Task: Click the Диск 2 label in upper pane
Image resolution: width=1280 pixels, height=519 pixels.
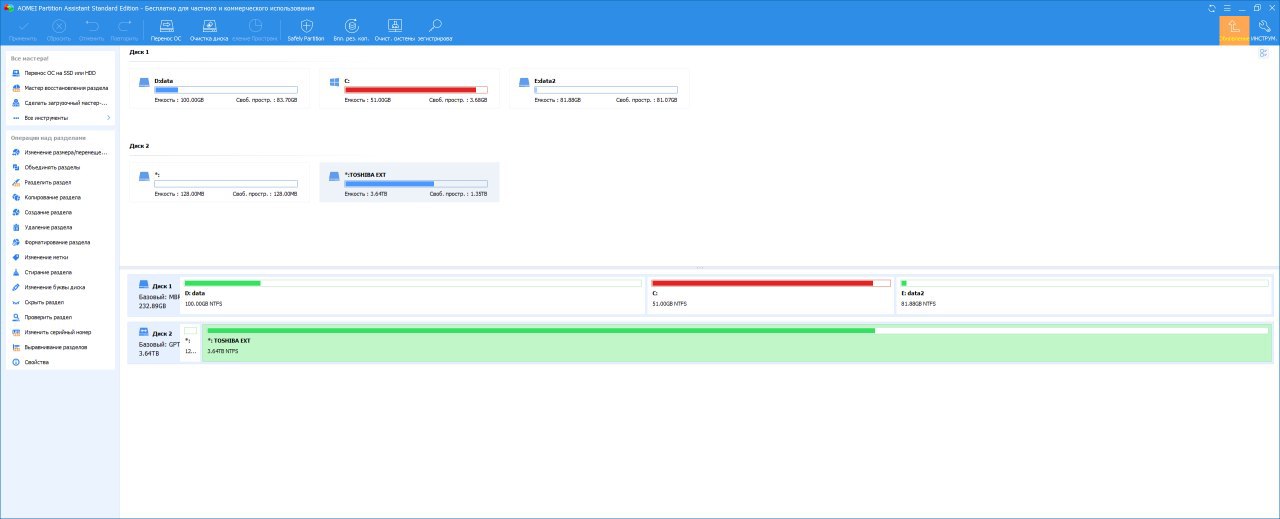Action: click(139, 145)
